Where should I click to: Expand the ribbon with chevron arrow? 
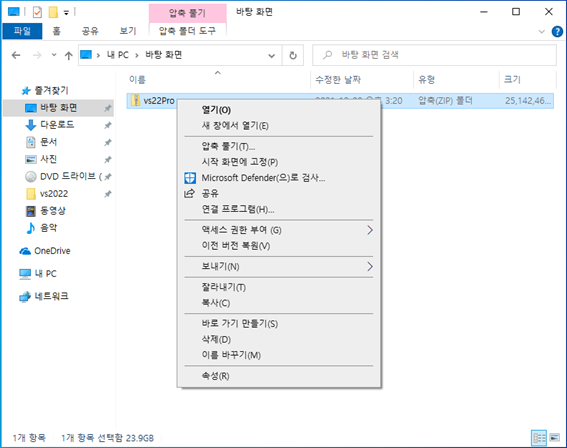point(541,31)
